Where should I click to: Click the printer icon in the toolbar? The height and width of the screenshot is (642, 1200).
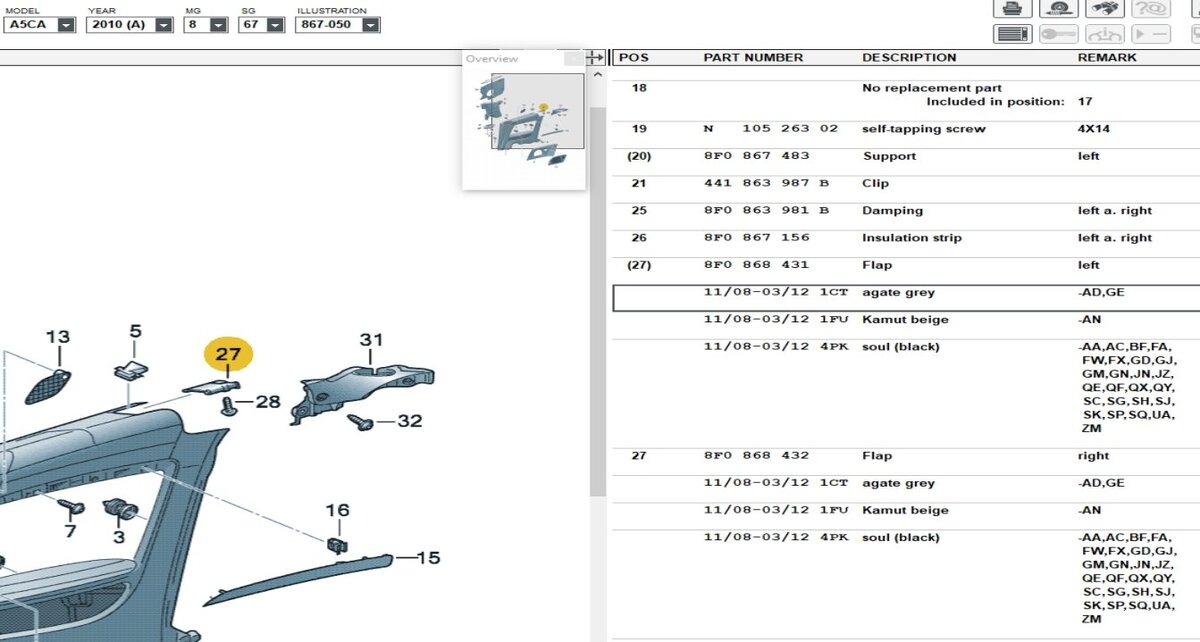pyautogui.click(x=1012, y=9)
